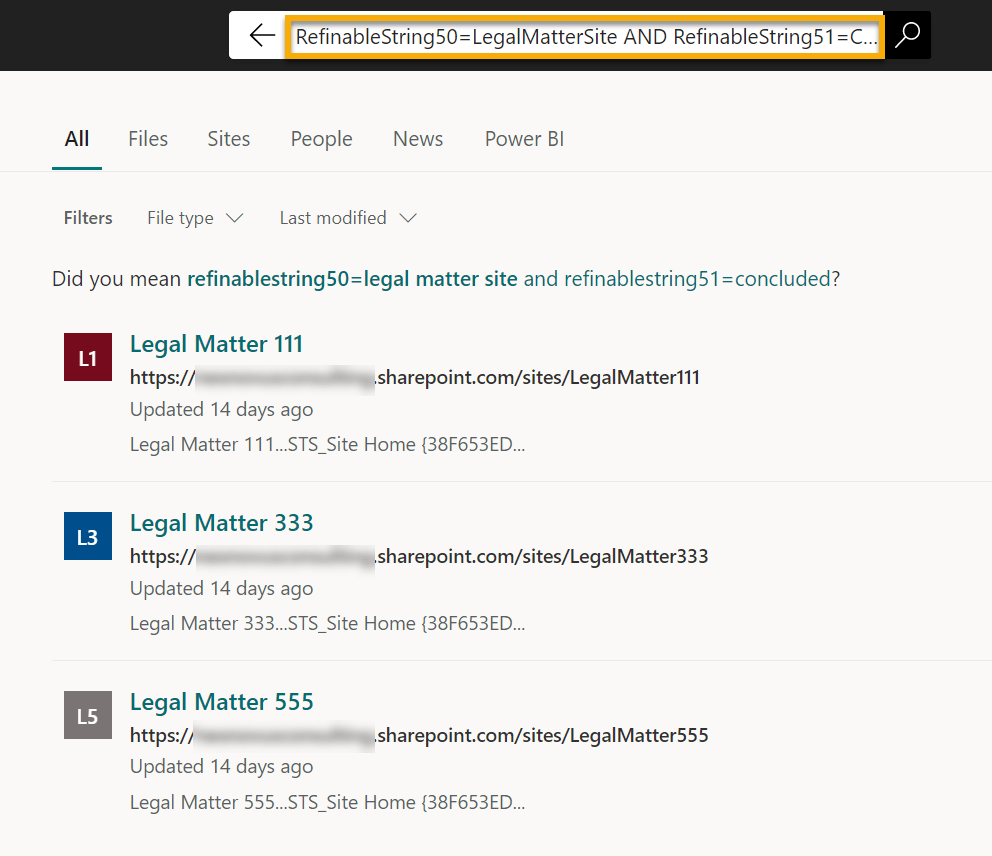The height and width of the screenshot is (856, 992).
Task: Focus the RefinableString50 search query field
Action: [x=585, y=37]
